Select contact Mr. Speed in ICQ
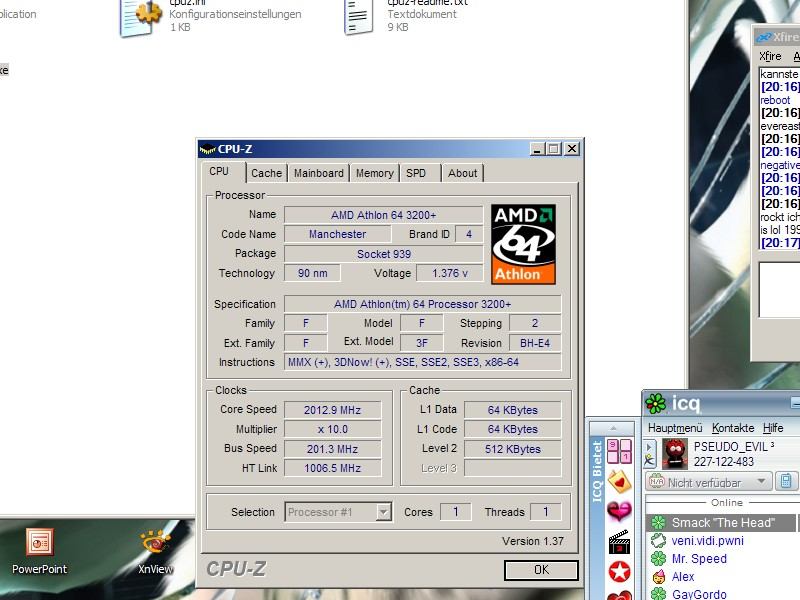Screen dimensions: 800x600 699,559
